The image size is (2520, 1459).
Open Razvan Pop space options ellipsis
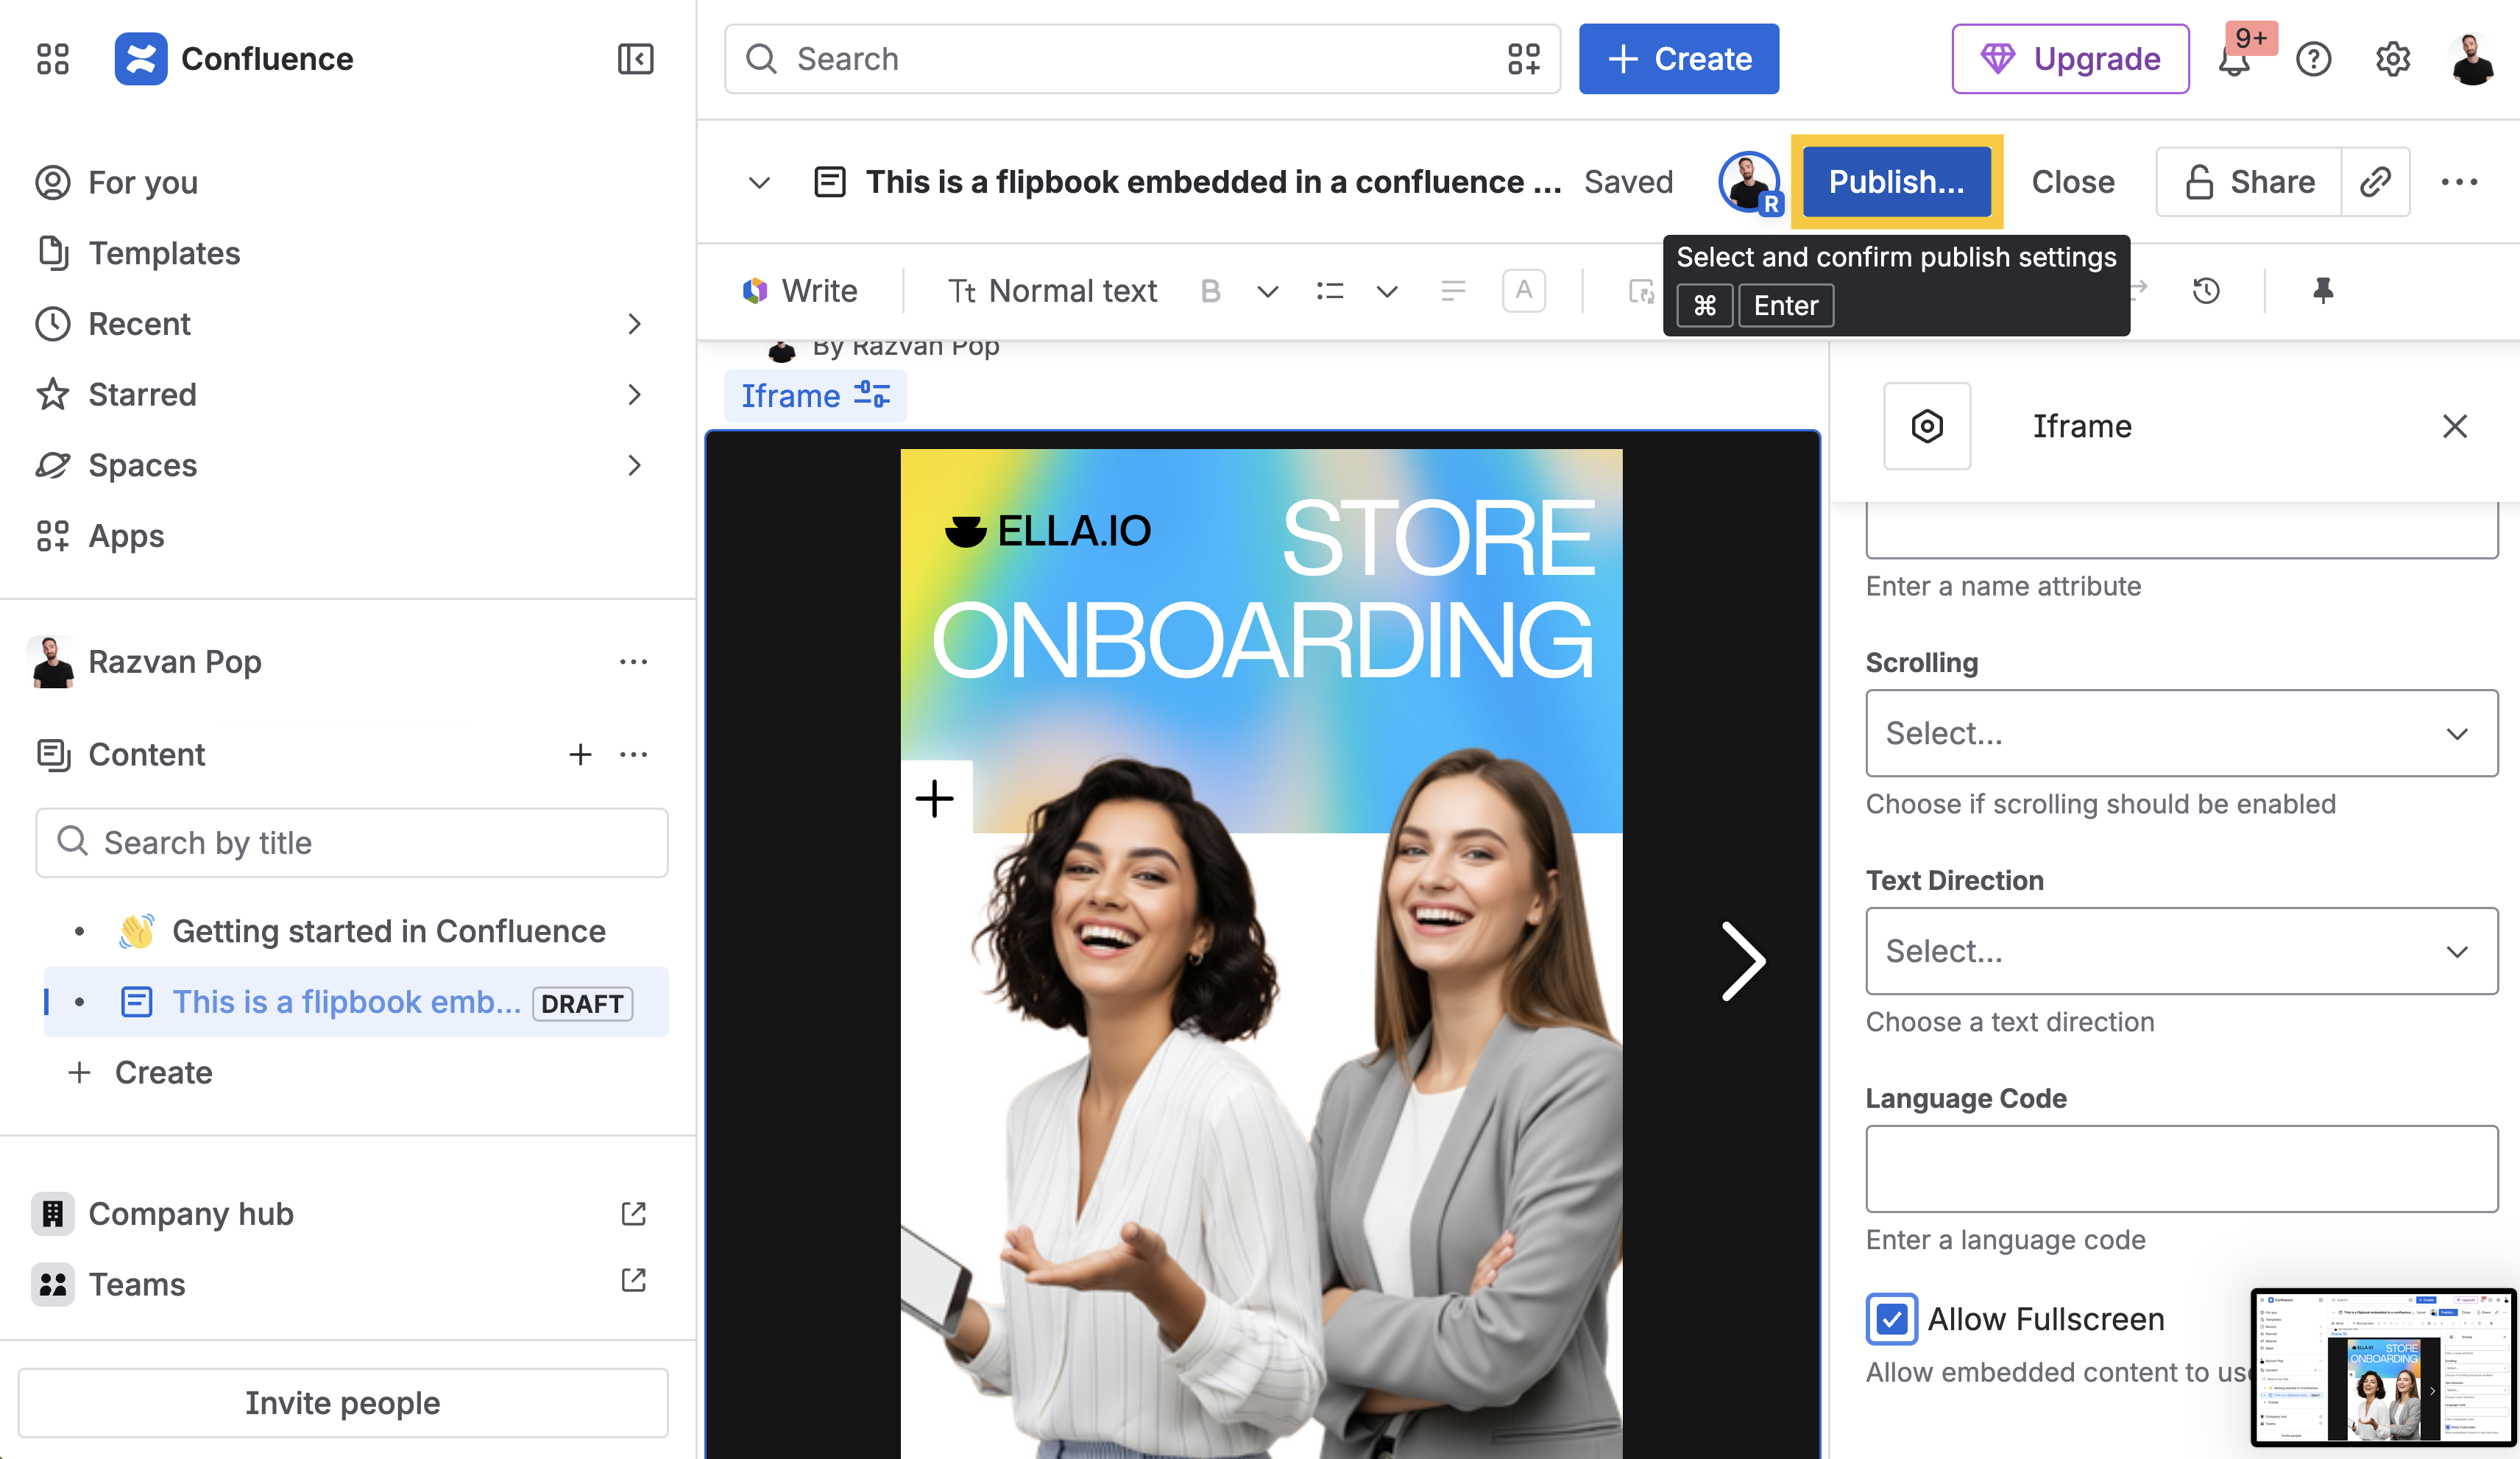click(x=633, y=662)
